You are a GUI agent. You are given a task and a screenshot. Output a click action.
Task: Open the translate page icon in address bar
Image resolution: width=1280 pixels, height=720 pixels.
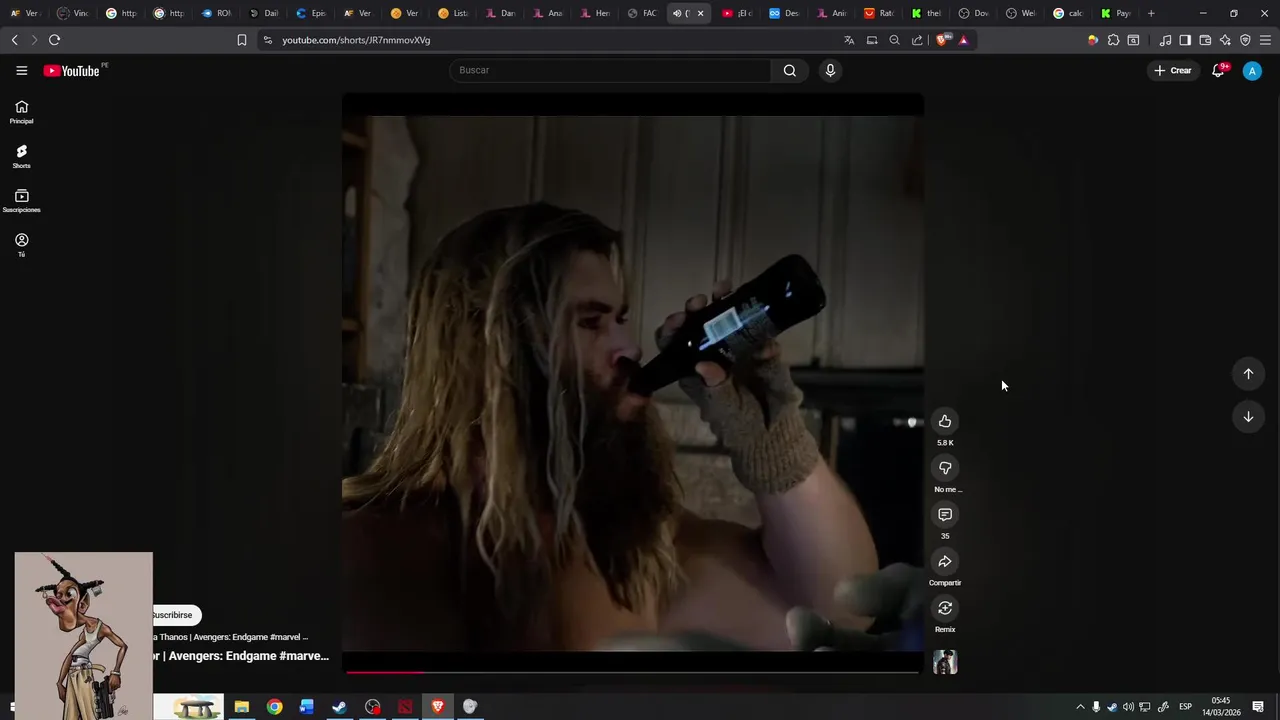coord(849,40)
